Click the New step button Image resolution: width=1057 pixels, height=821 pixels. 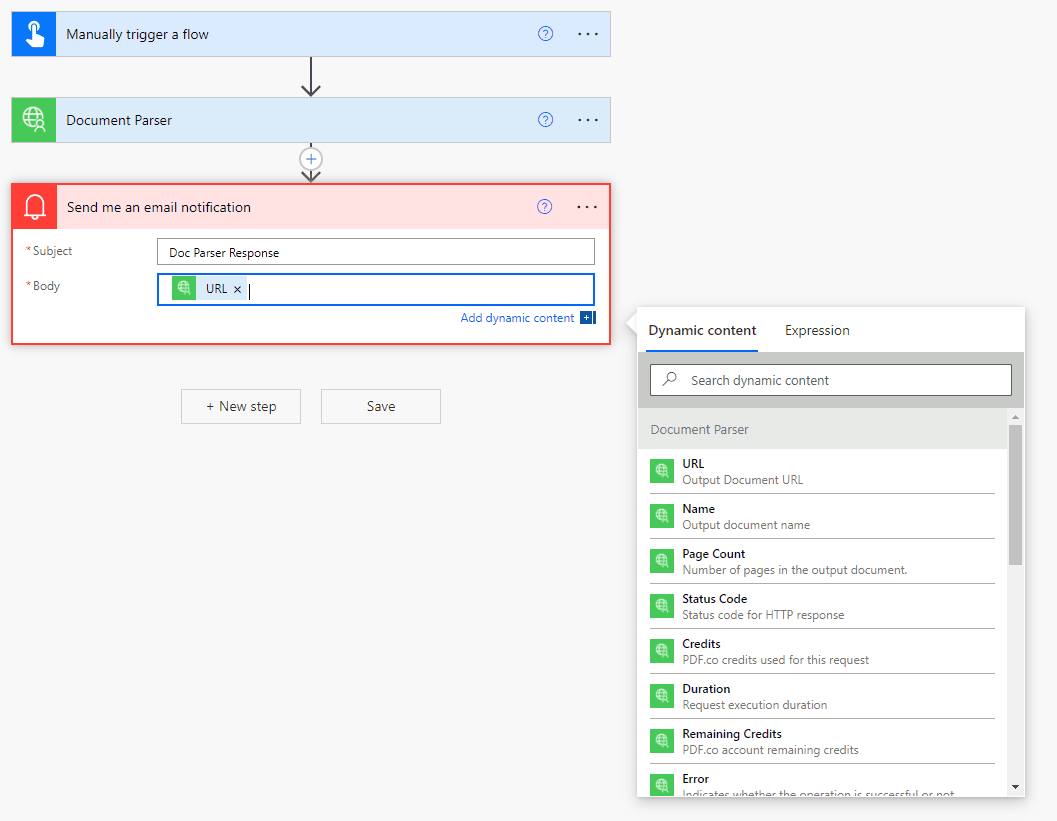240,406
